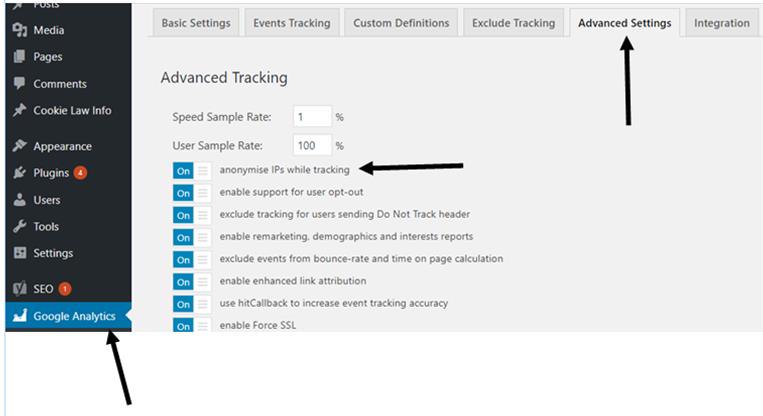This screenshot has height=416, width=763.
Task: Click the Users person icon
Action: click(20, 199)
